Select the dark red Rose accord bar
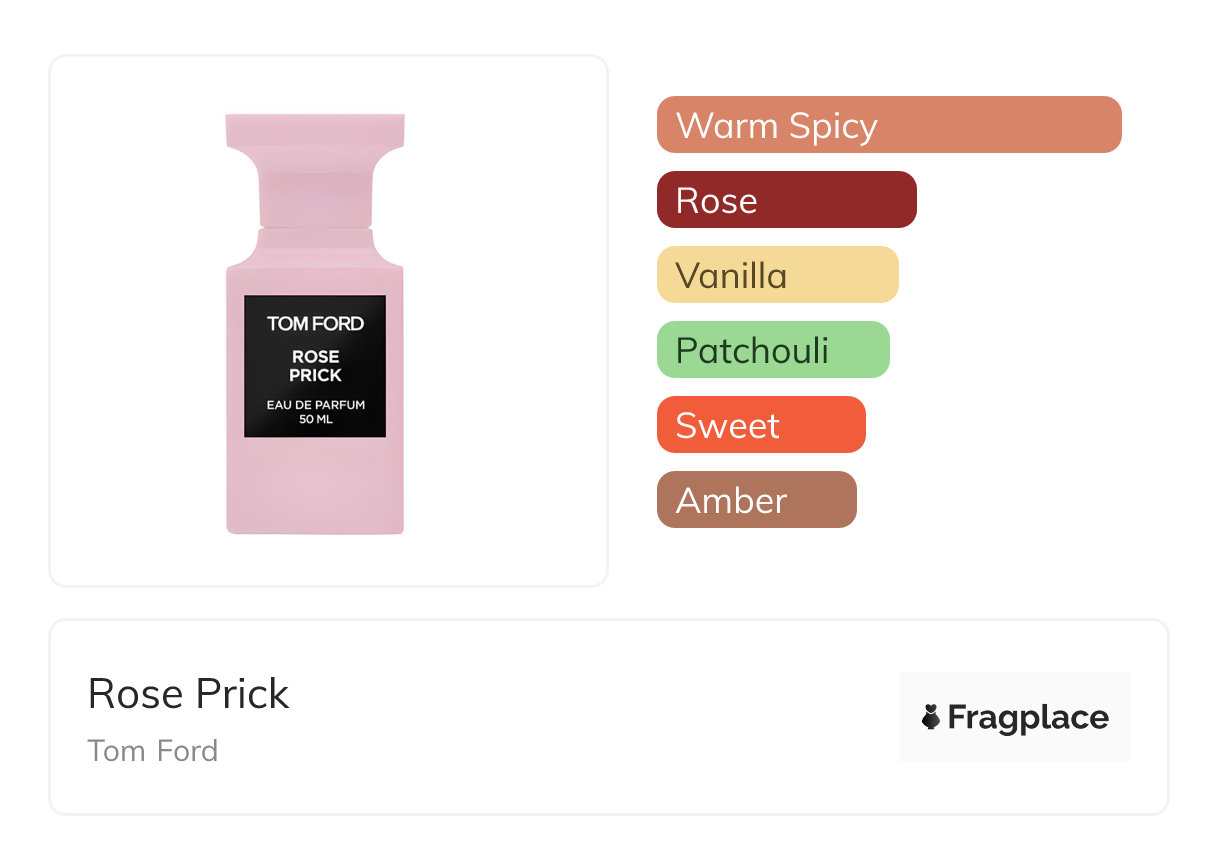The height and width of the screenshot is (864, 1218). click(786, 200)
